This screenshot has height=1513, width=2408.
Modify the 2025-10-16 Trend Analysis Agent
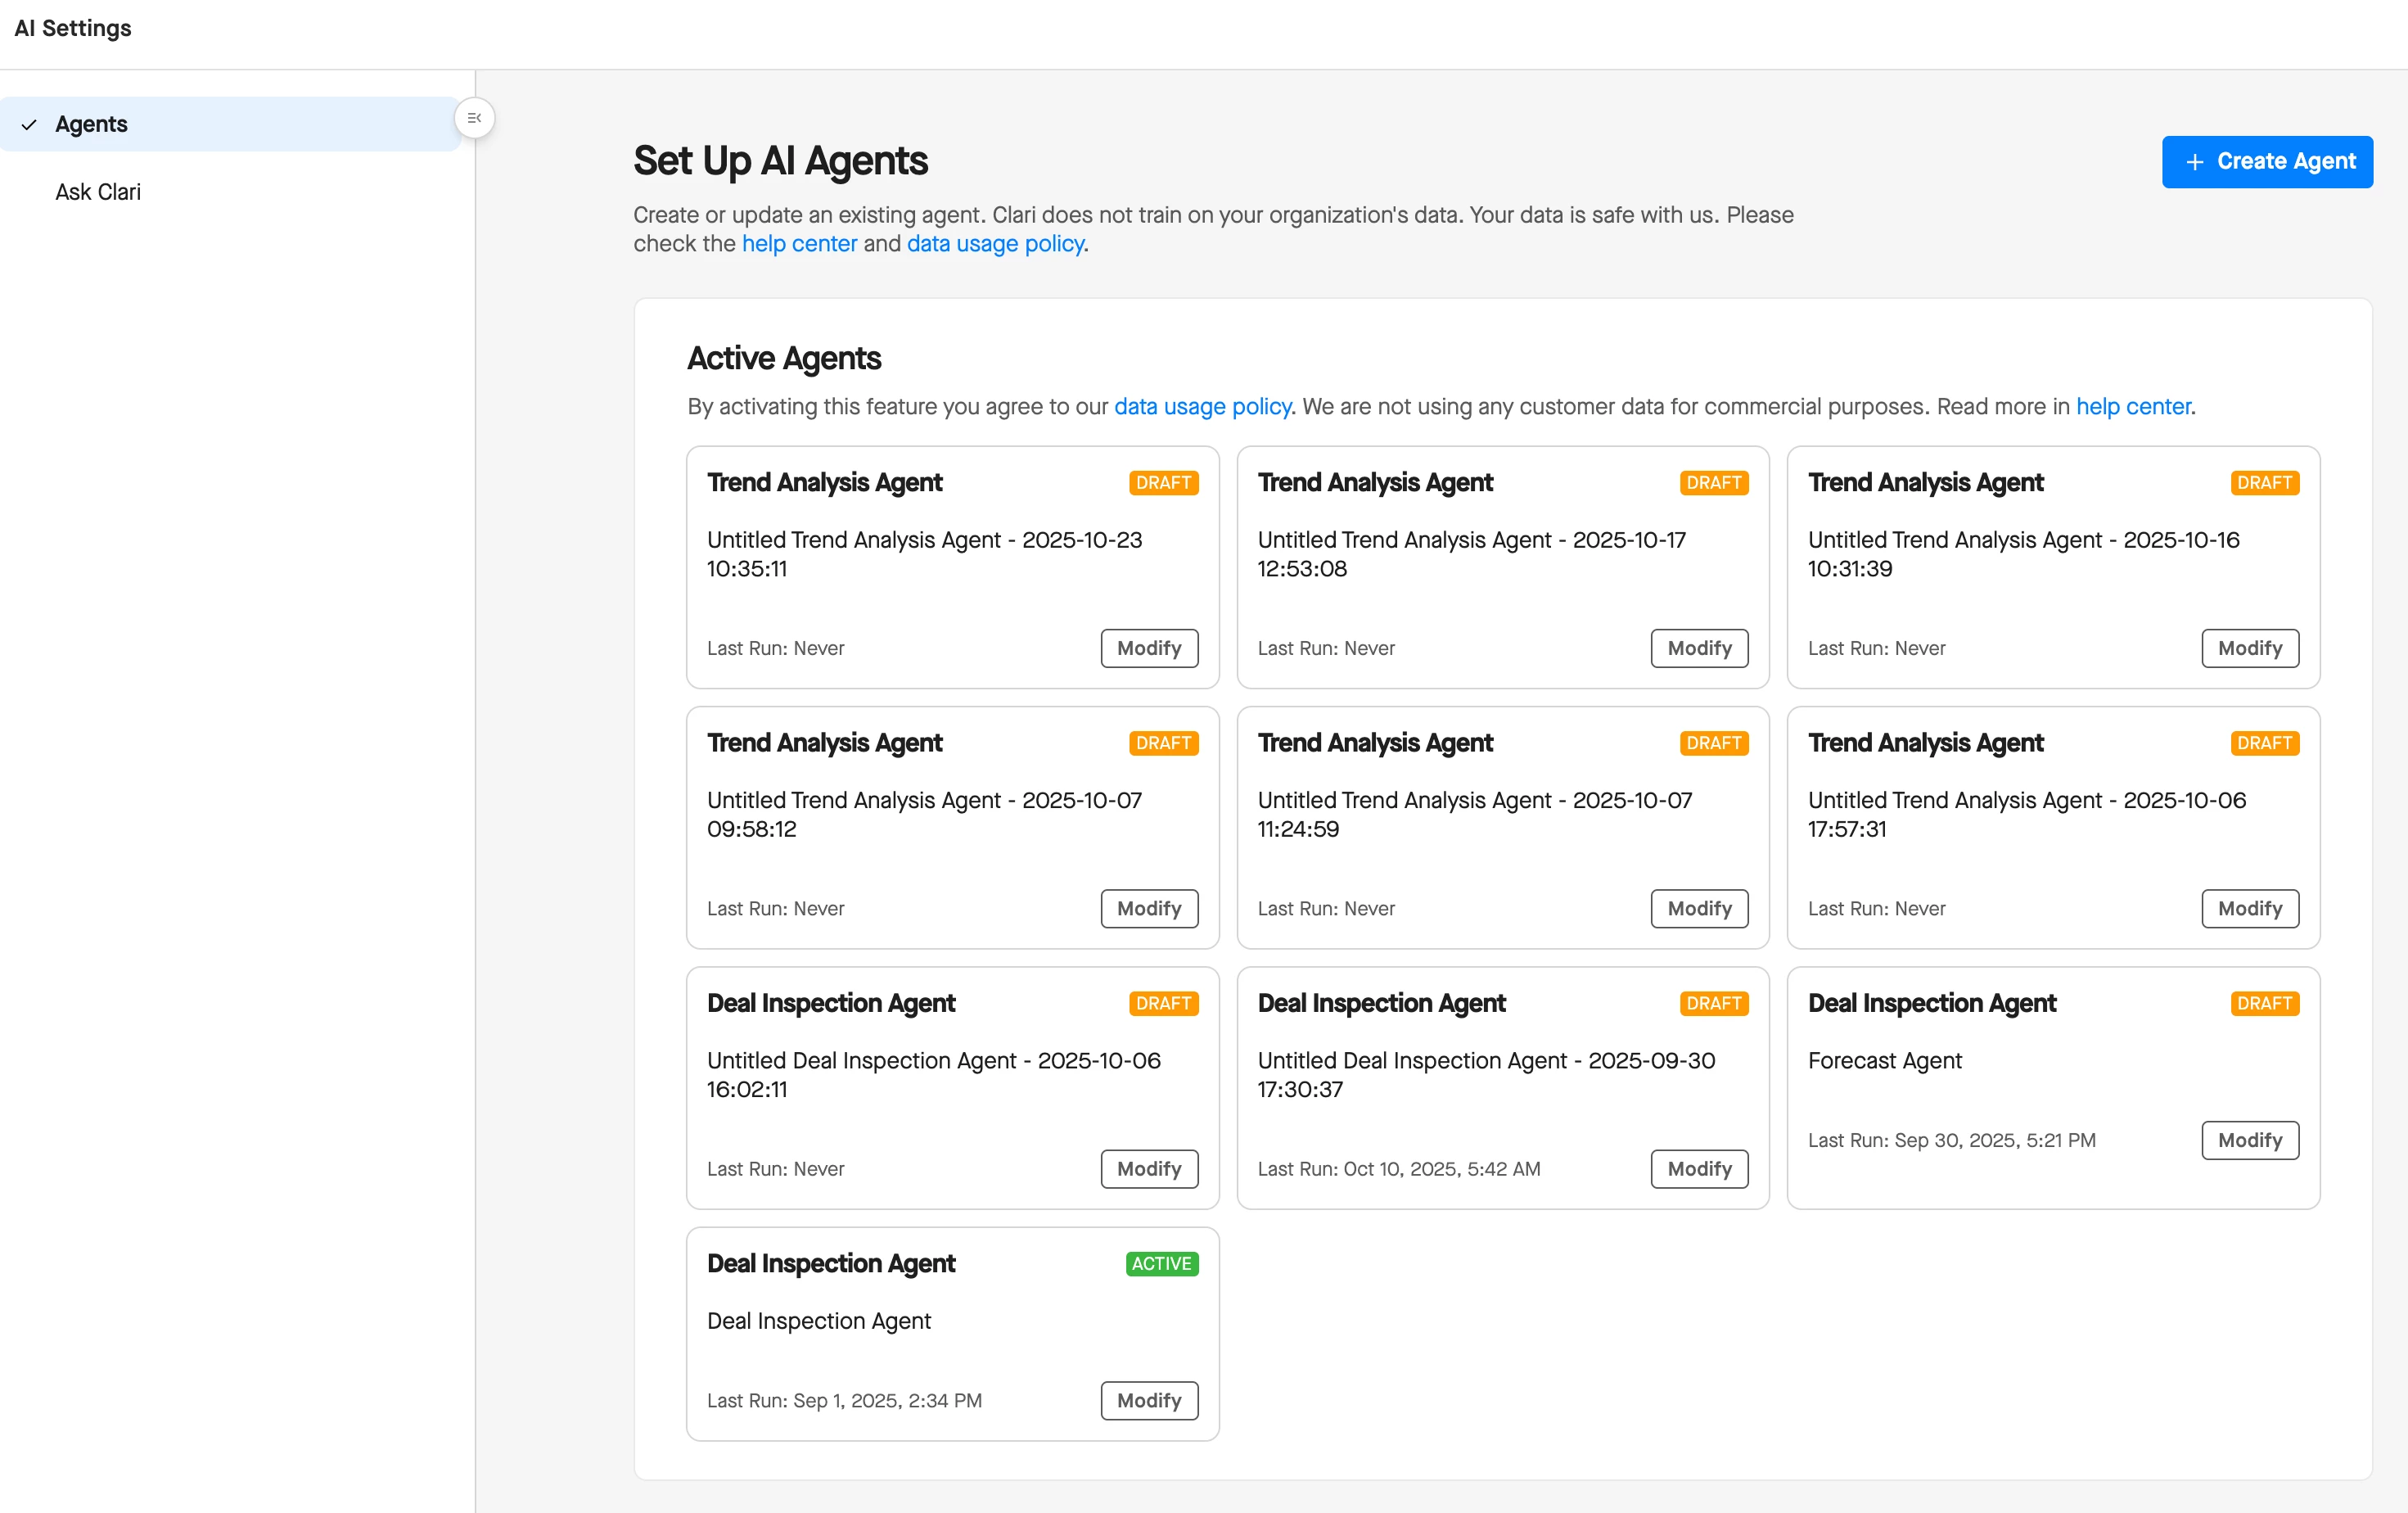click(2249, 648)
